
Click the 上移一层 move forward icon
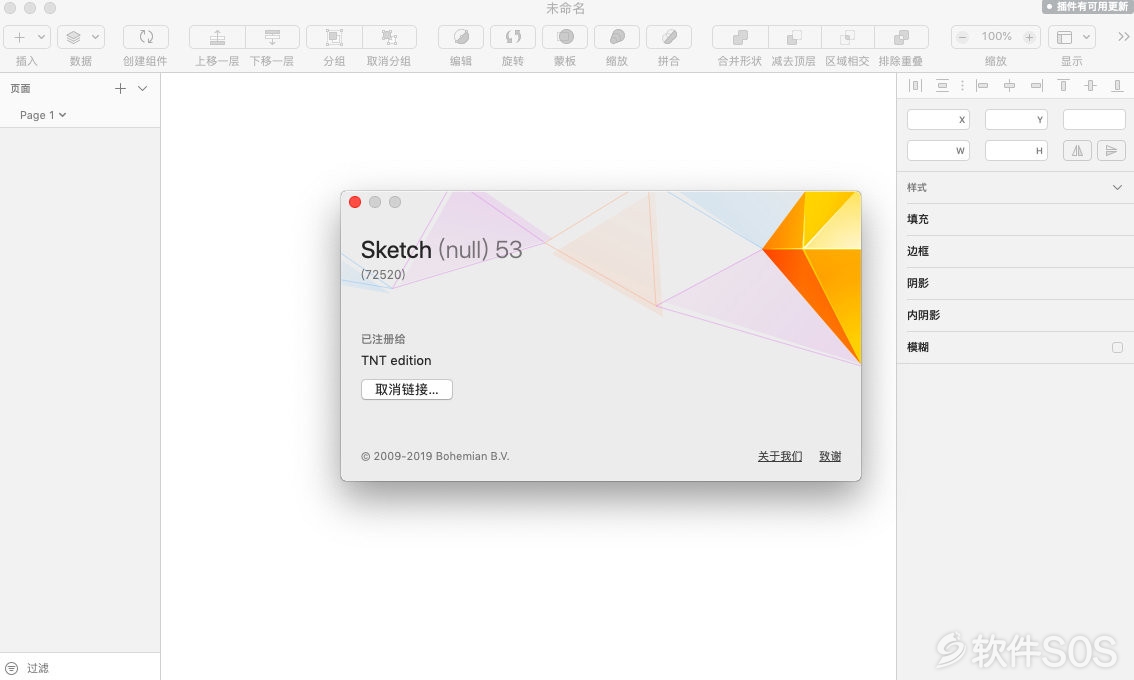[x=218, y=37]
